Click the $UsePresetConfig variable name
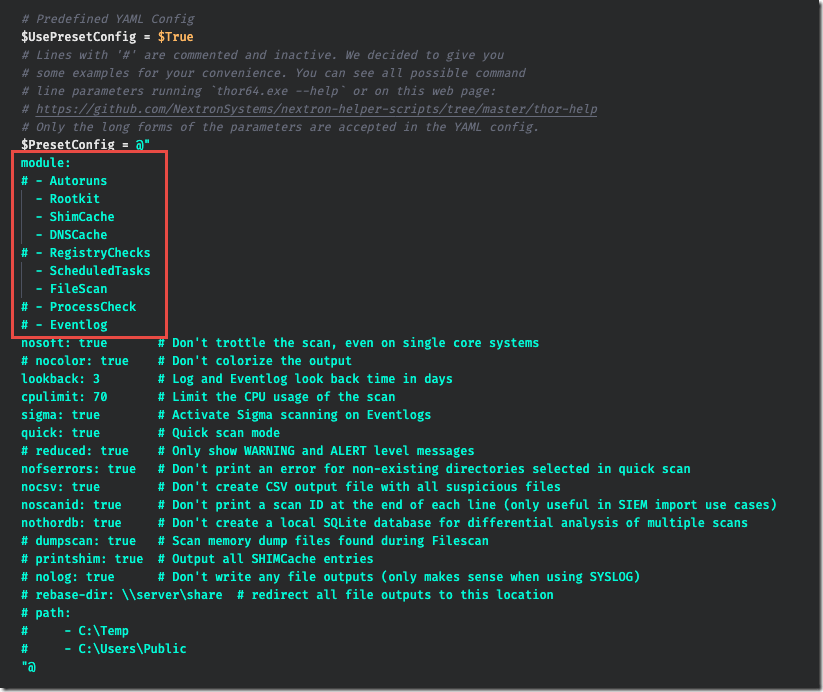The width and height of the screenshot is (823, 692). pyautogui.click(x=82, y=36)
